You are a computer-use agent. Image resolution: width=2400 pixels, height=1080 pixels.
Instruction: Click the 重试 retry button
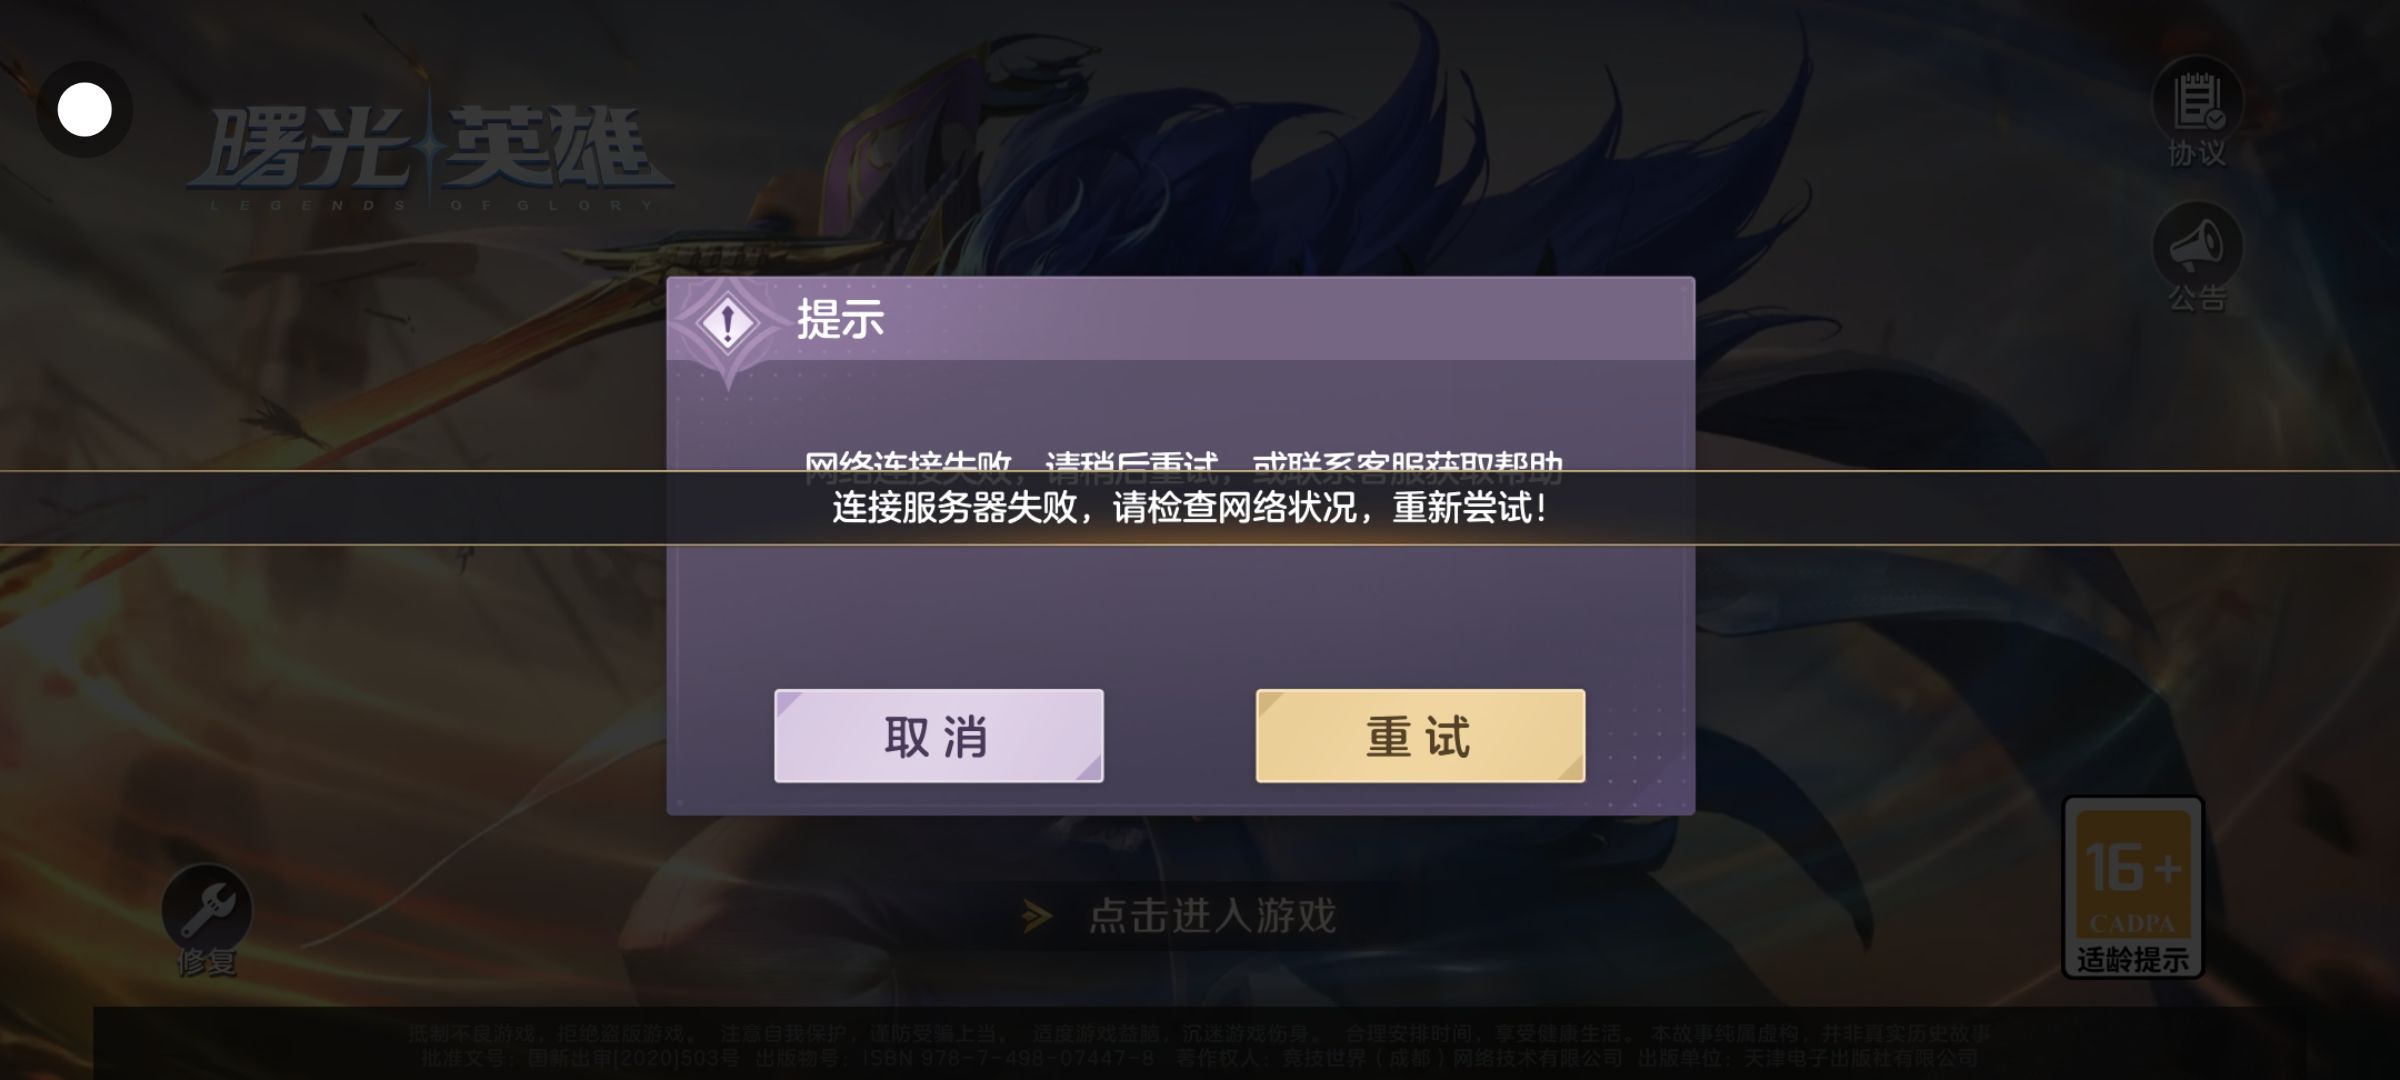point(1420,736)
